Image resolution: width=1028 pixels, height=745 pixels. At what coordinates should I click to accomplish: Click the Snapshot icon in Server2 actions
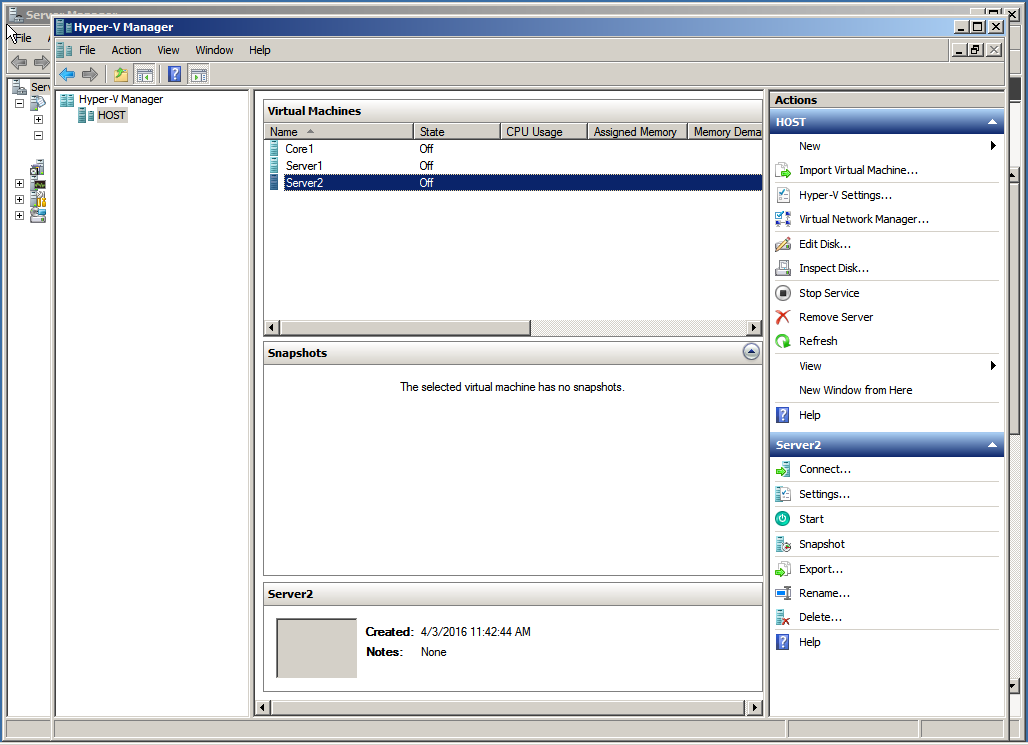click(783, 544)
